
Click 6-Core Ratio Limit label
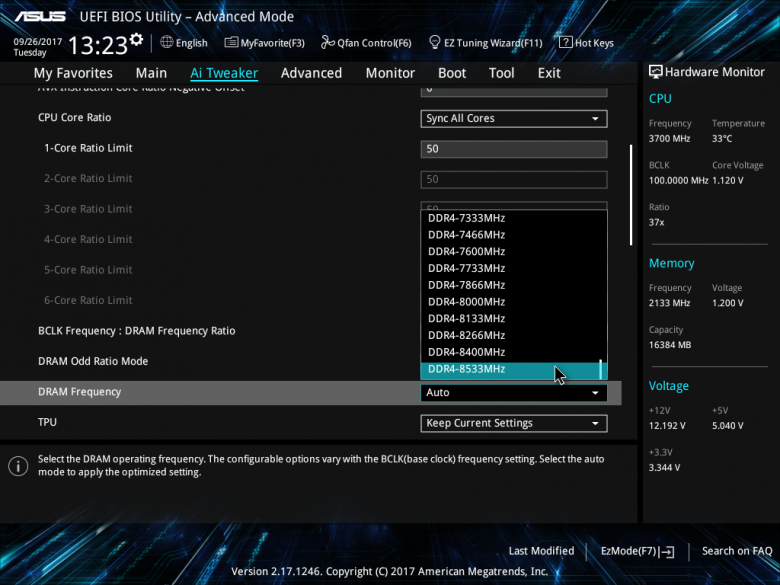click(x=88, y=300)
